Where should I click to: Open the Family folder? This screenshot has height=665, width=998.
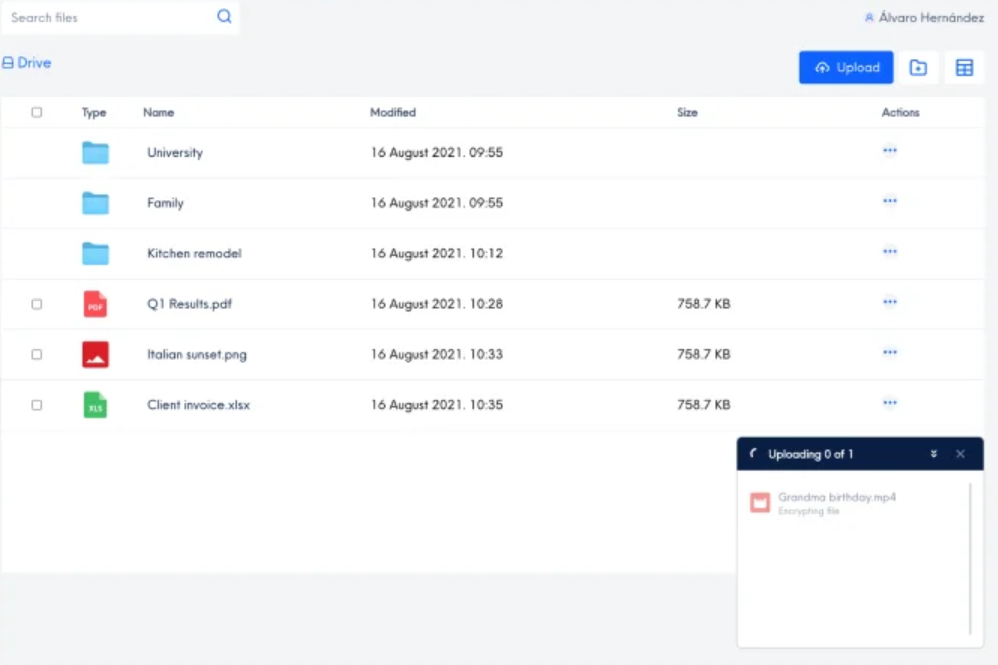[x=165, y=202]
